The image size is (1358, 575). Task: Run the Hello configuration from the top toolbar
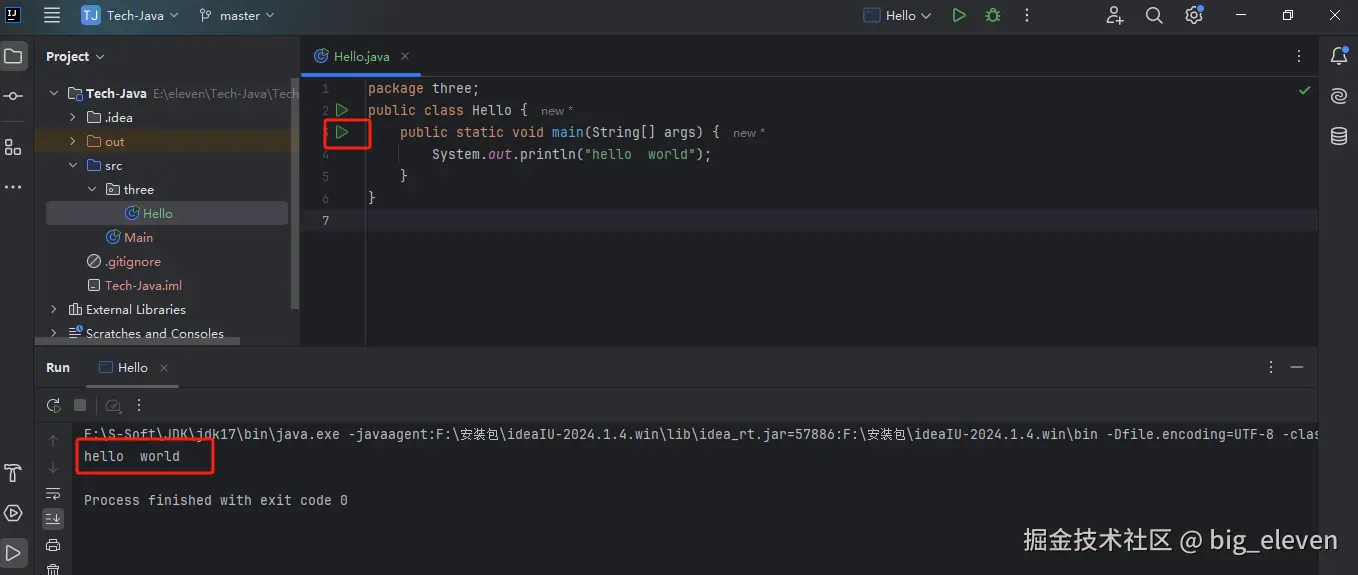959,16
